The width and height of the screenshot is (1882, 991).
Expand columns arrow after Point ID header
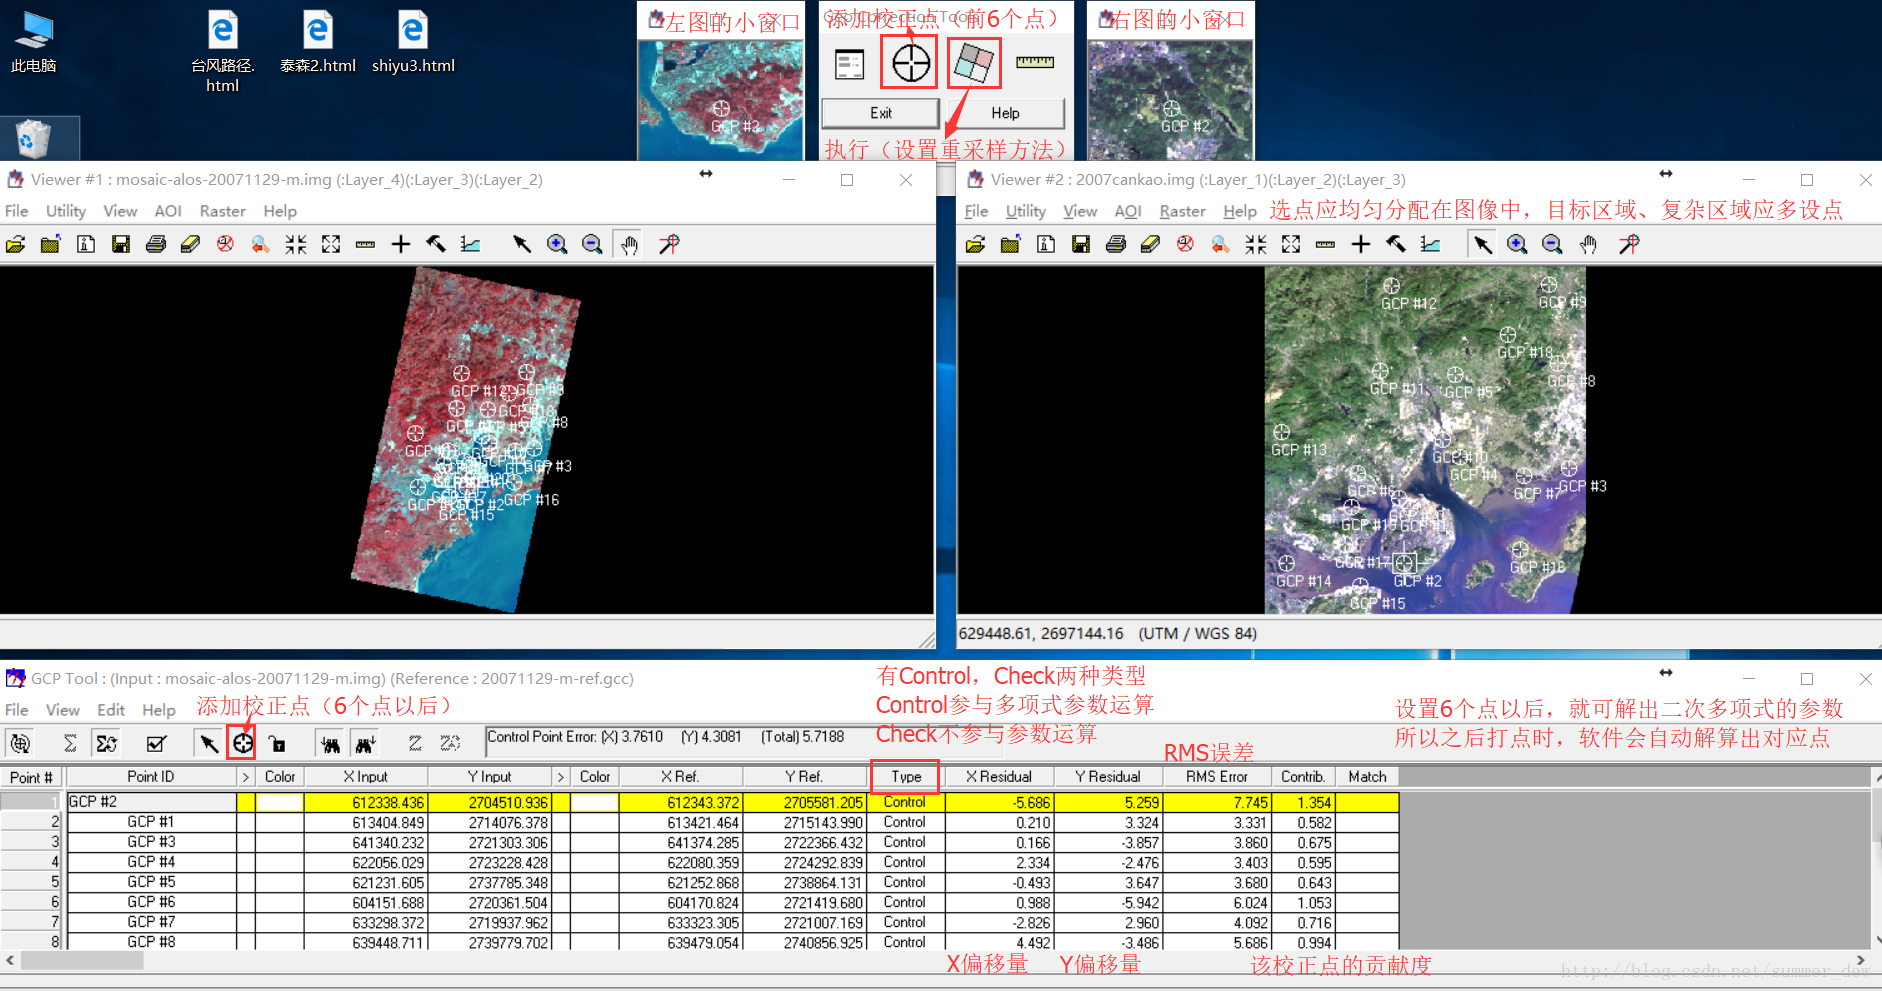coord(246,777)
